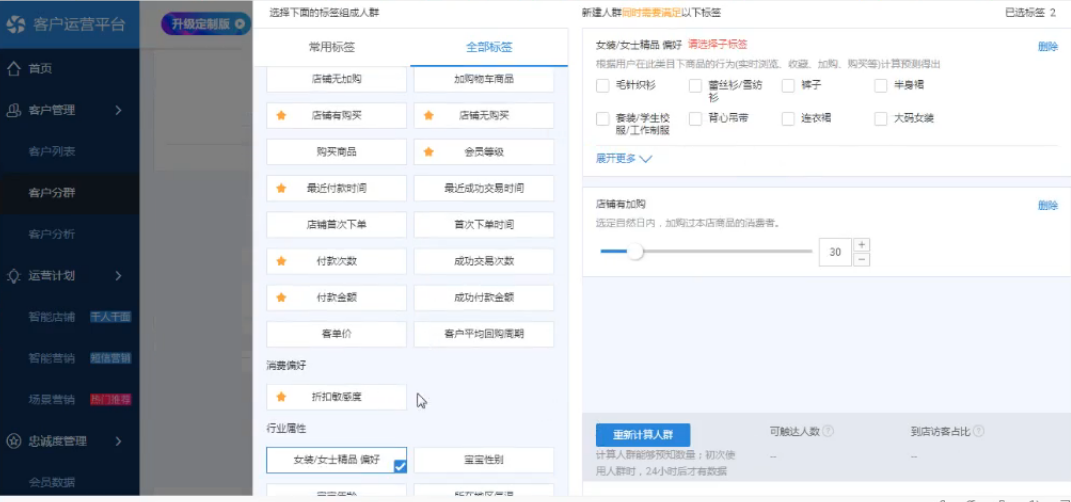1071x502 pixels.
Task: Click the 忠诚度管理 icon in sidebar
Action: click(14, 441)
